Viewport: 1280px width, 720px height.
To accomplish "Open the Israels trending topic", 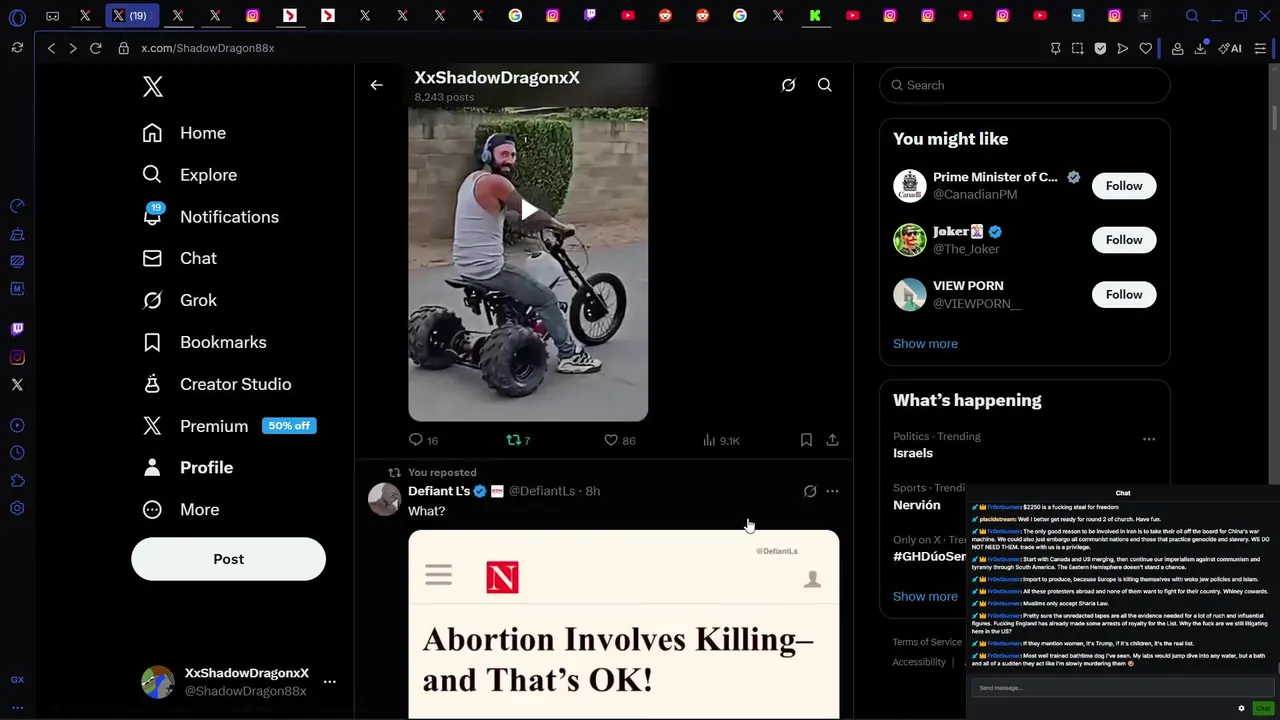I will 913,453.
